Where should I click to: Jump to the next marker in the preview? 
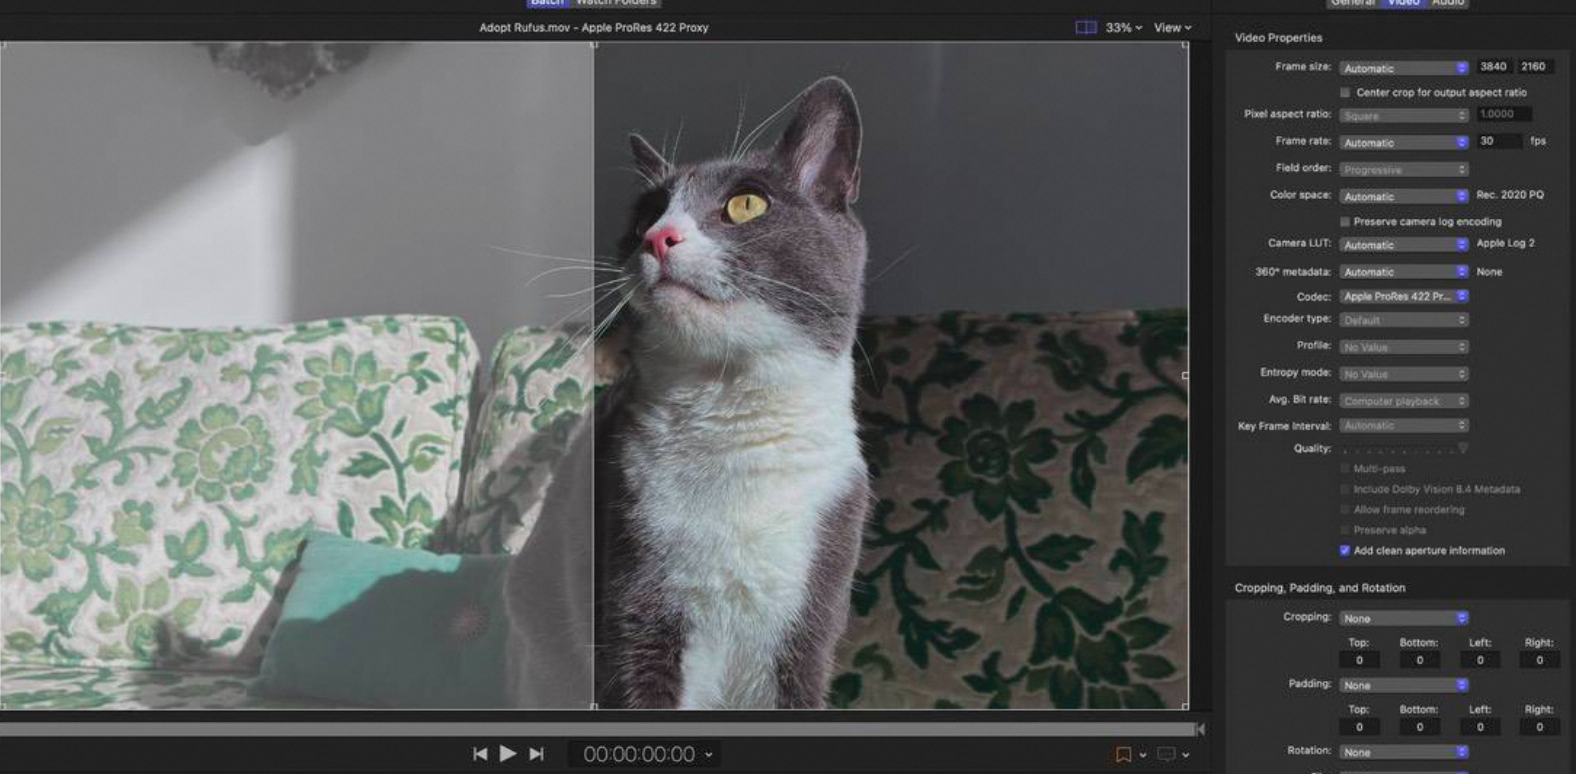tap(537, 754)
